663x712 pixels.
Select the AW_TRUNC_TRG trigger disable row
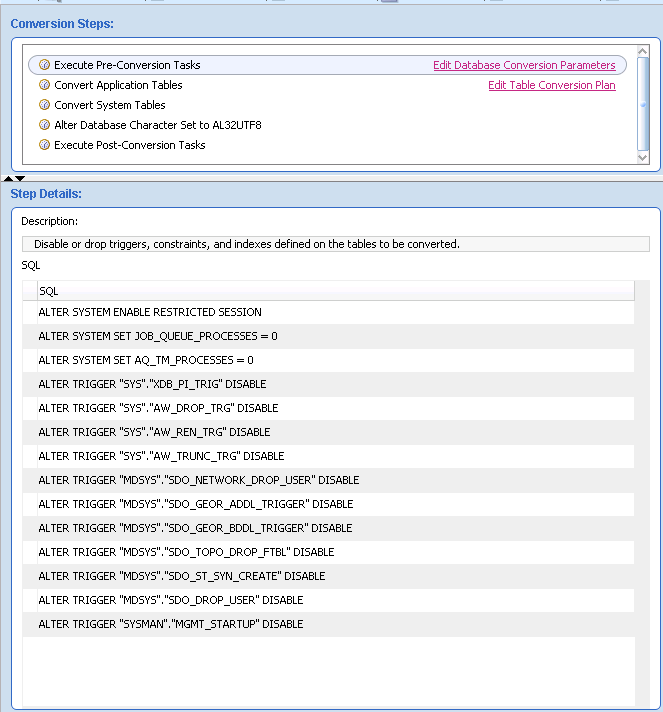coord(328,456)
